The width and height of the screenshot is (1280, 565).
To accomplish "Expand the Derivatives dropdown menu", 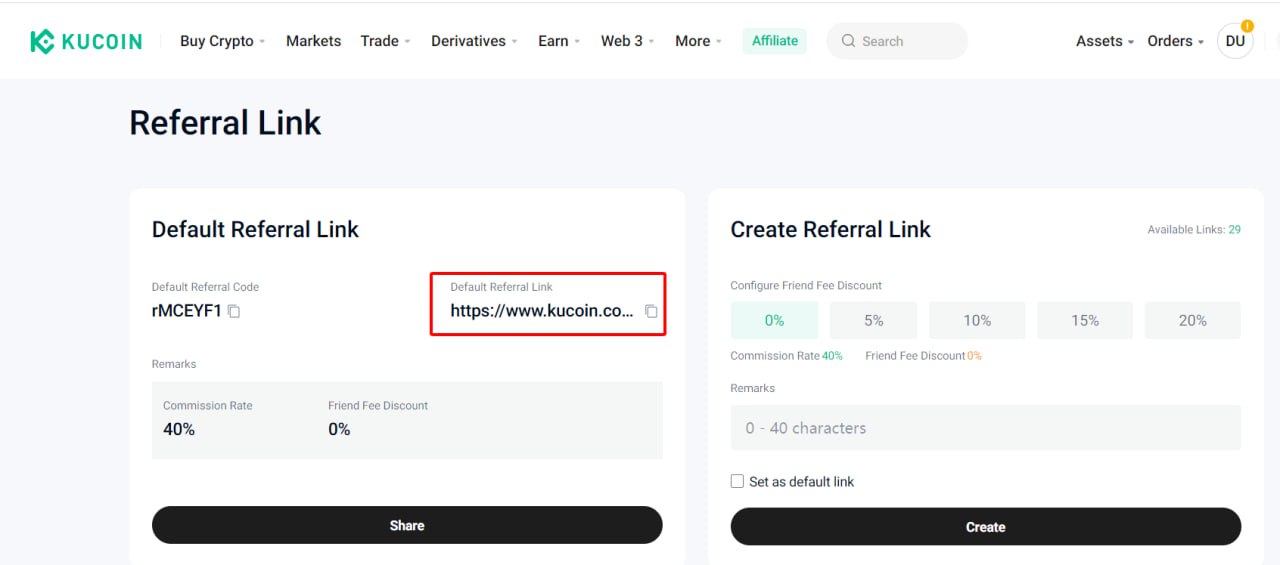I will tap(474, 41).
